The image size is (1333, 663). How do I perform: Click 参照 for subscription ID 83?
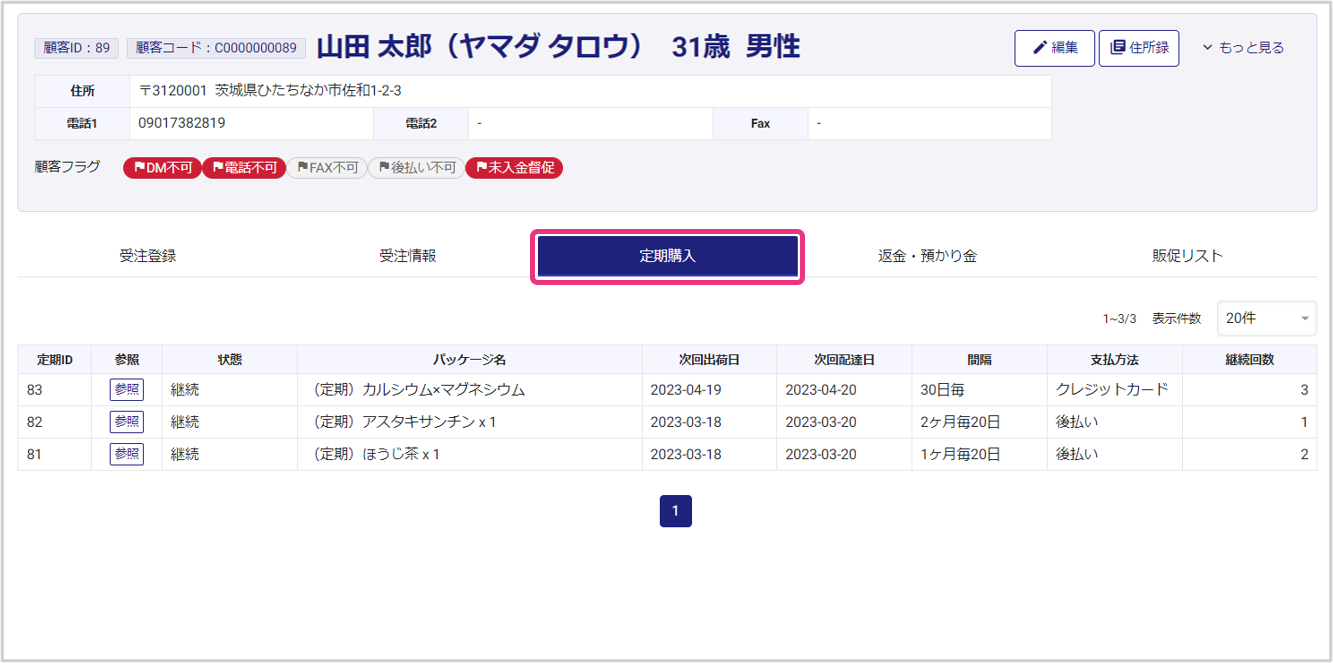tap(126, 390)
